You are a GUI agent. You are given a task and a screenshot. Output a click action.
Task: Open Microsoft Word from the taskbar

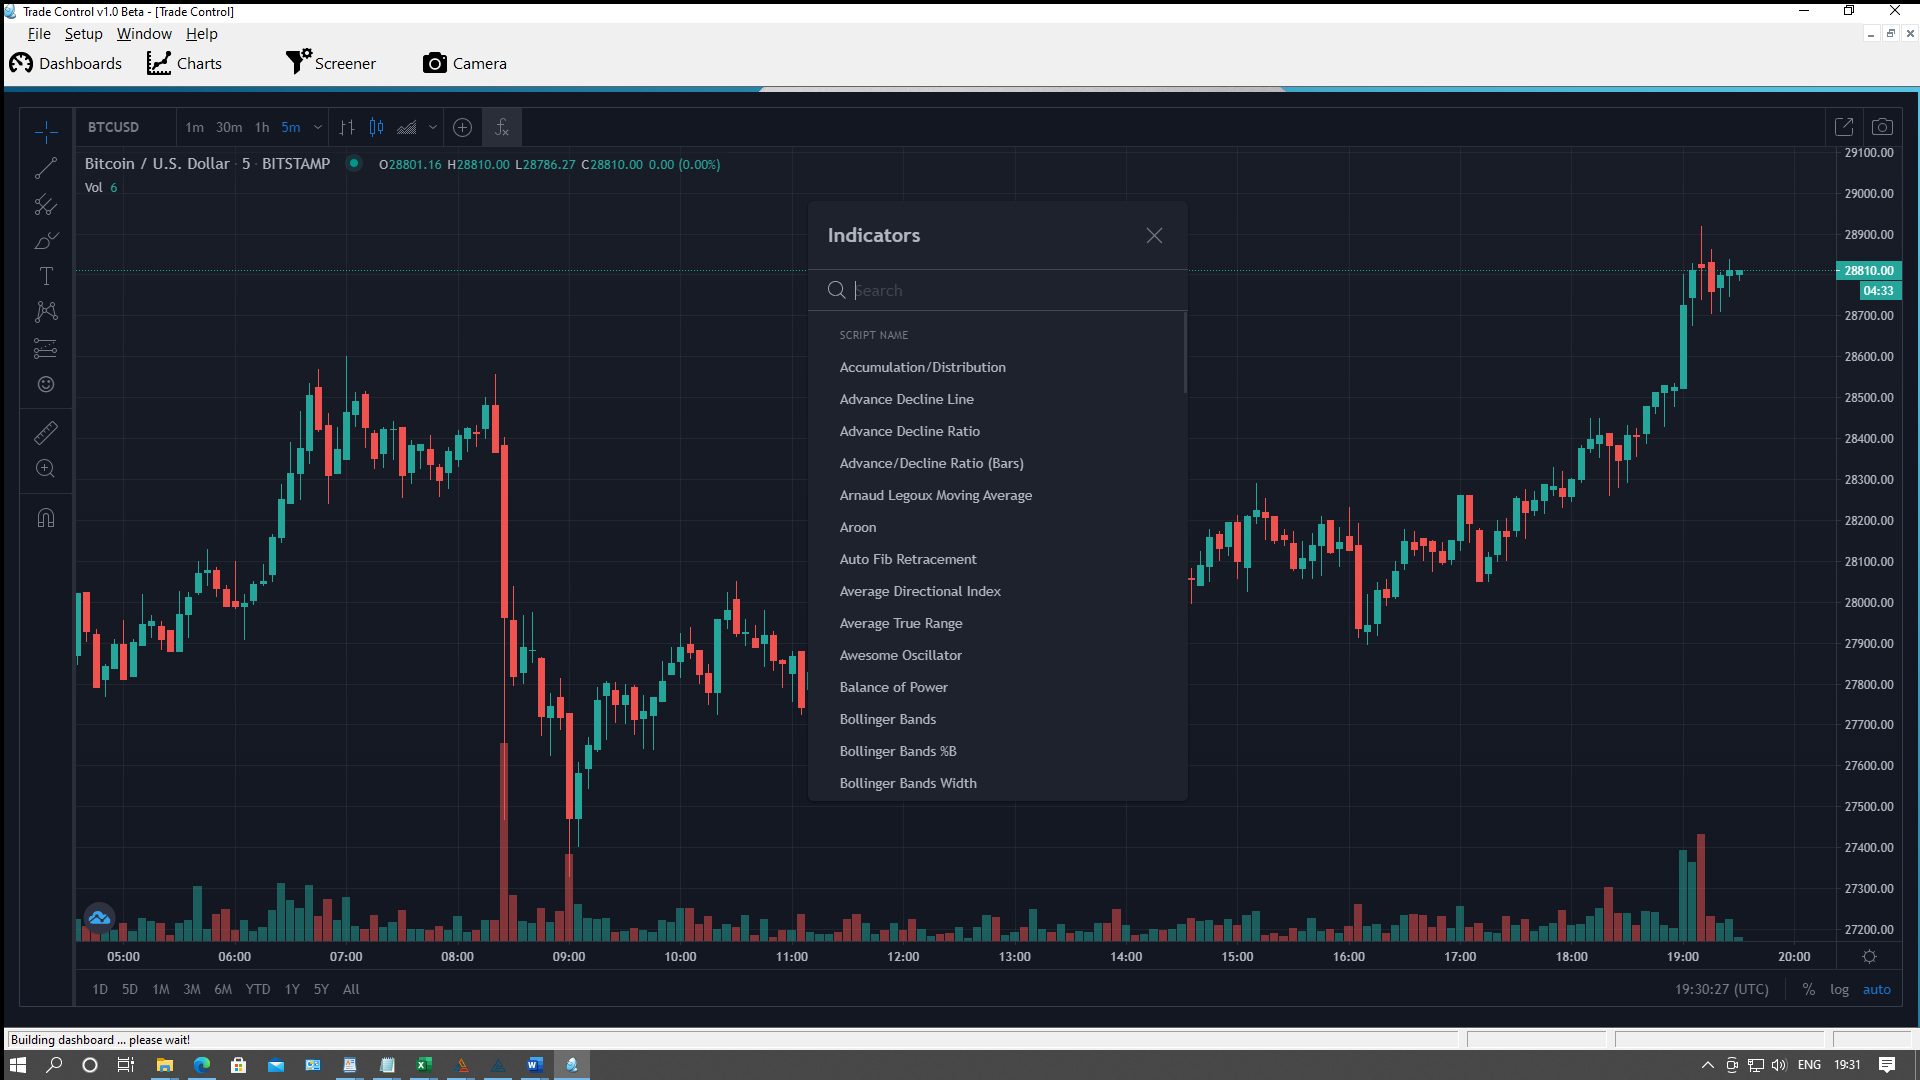tap(534, 1065)
